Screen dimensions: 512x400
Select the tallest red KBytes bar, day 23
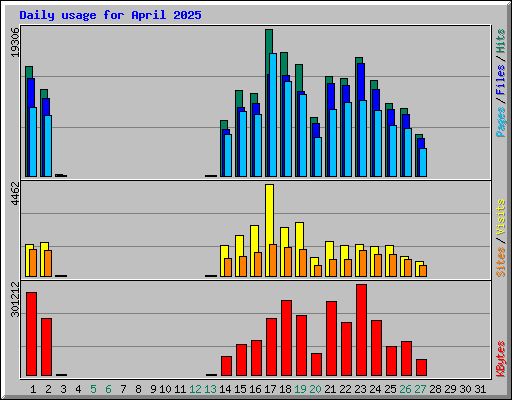point(361,330)
